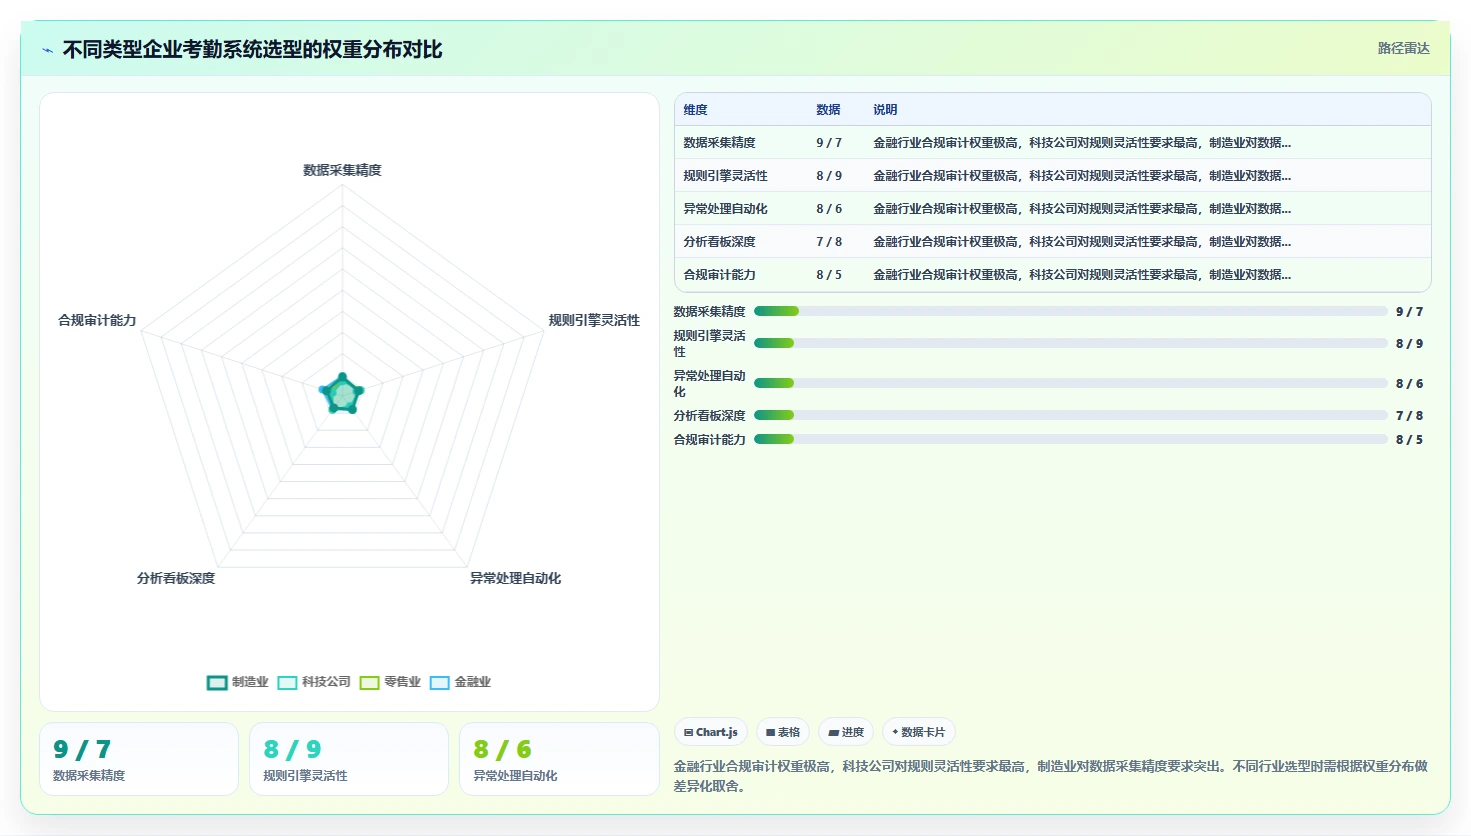
Task: Click the 8 / 5 value in the table
Action: pyautogui.click(x=829, y=275)
